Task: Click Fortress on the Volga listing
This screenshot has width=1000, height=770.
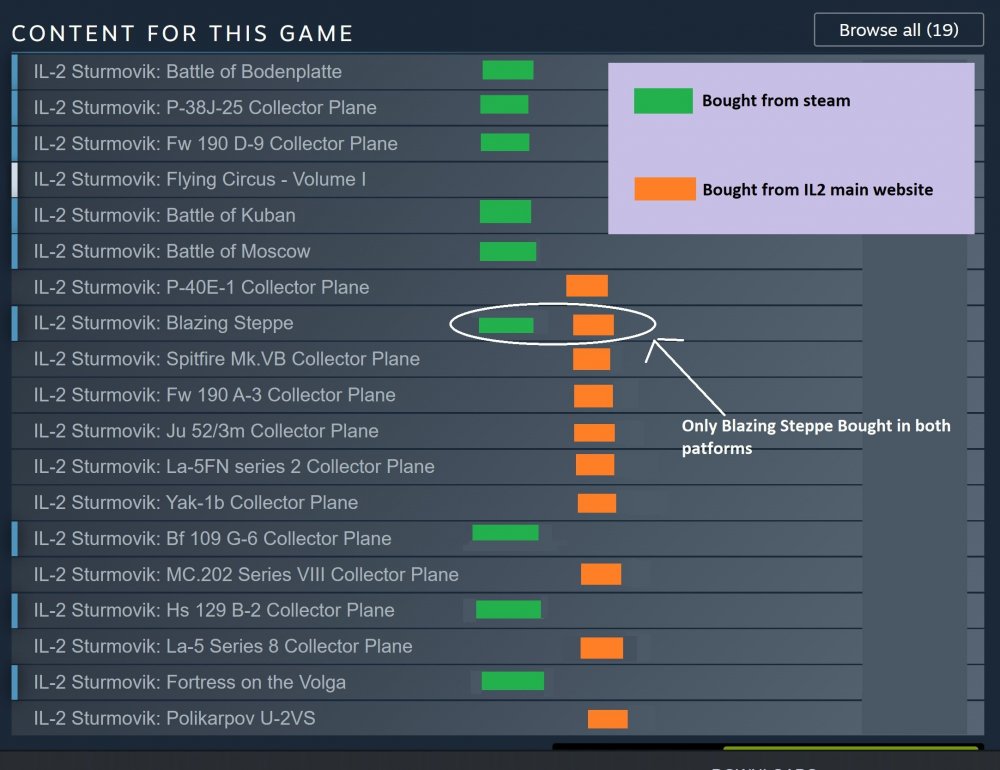Action: click(x=190, y=683)
